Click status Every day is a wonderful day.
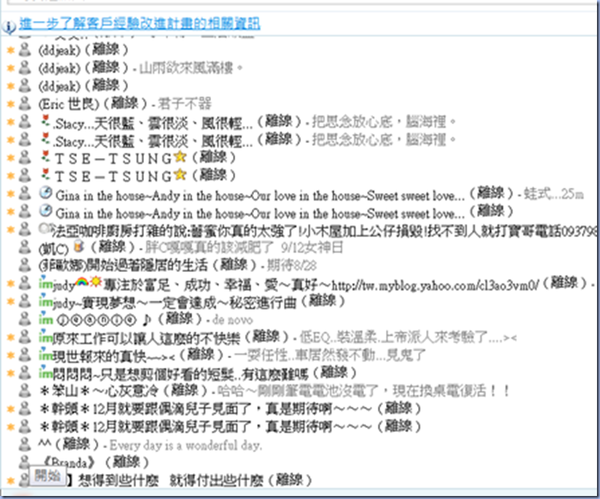The width and height of the screenshot is (600, 499). [186, 445]
